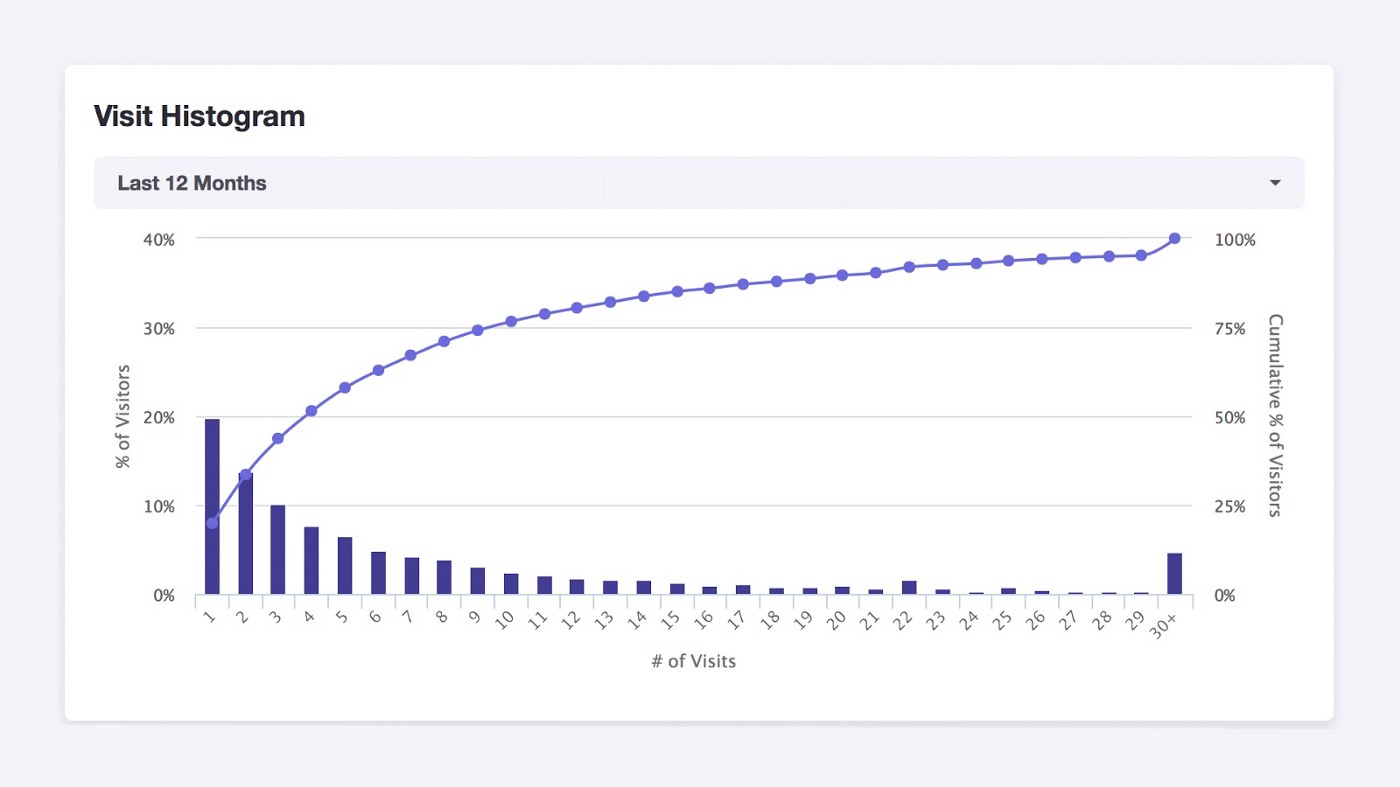Click the cumulative point above 1 visit
The height and width of the screenshot is (787, 1400).
[x=212, y=522]
